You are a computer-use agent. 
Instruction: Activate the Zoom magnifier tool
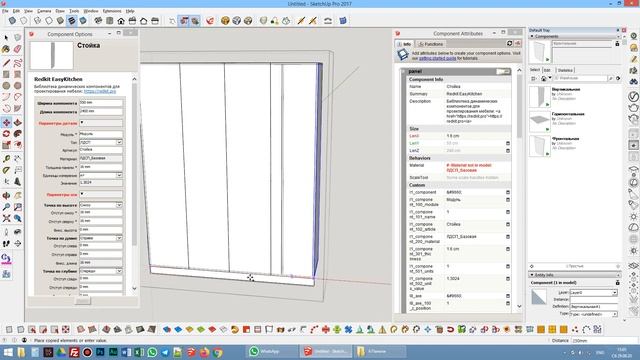(6, 207)
